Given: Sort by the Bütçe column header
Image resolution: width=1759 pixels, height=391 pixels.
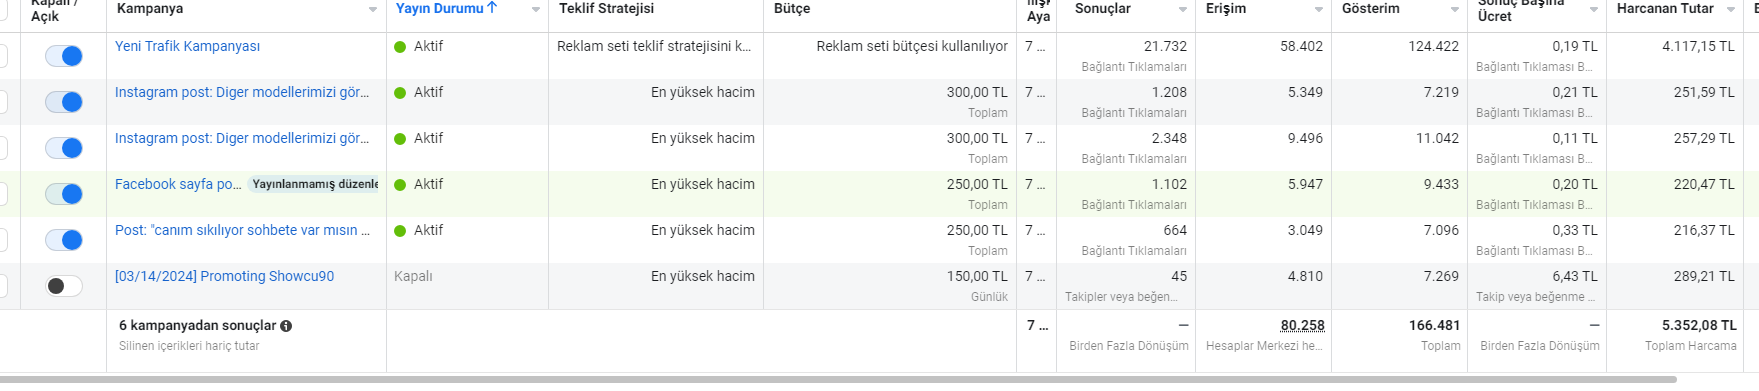Looking at the screenshot, I should click(792, 8).
